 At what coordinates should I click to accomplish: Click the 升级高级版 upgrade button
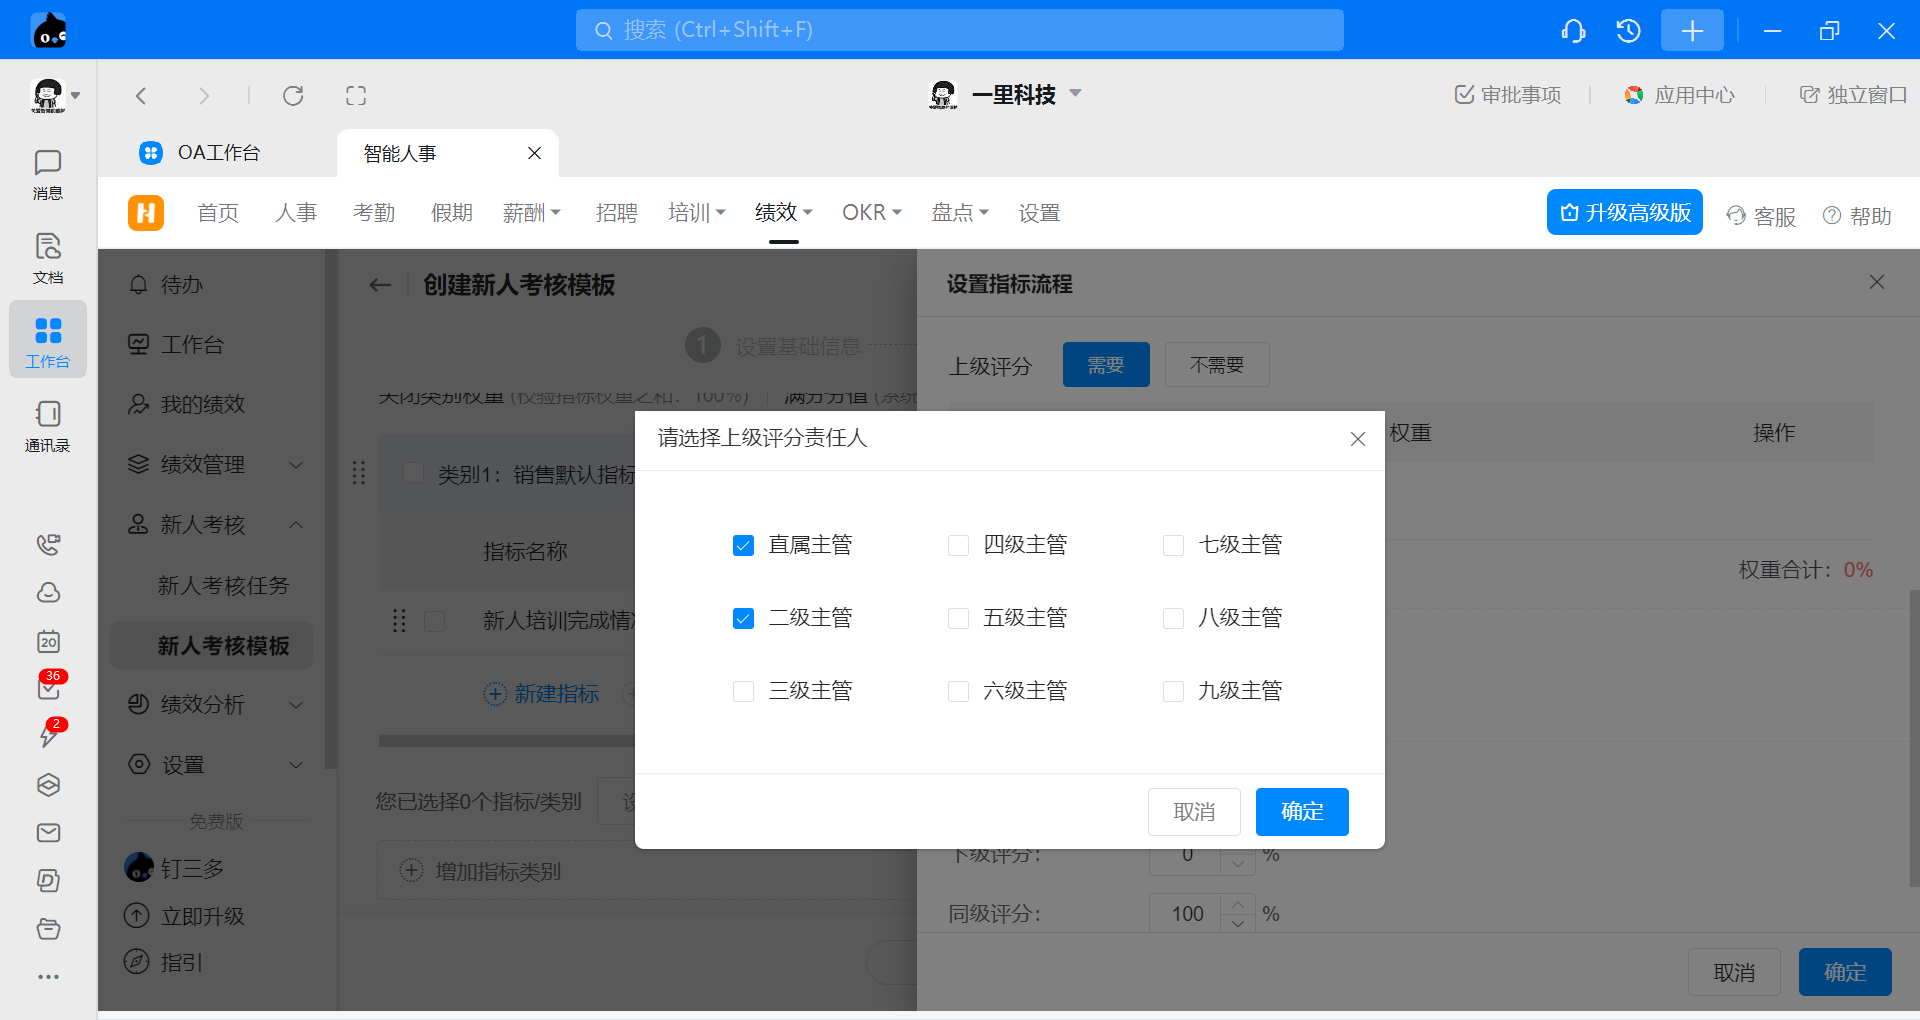click(1624, 213)
